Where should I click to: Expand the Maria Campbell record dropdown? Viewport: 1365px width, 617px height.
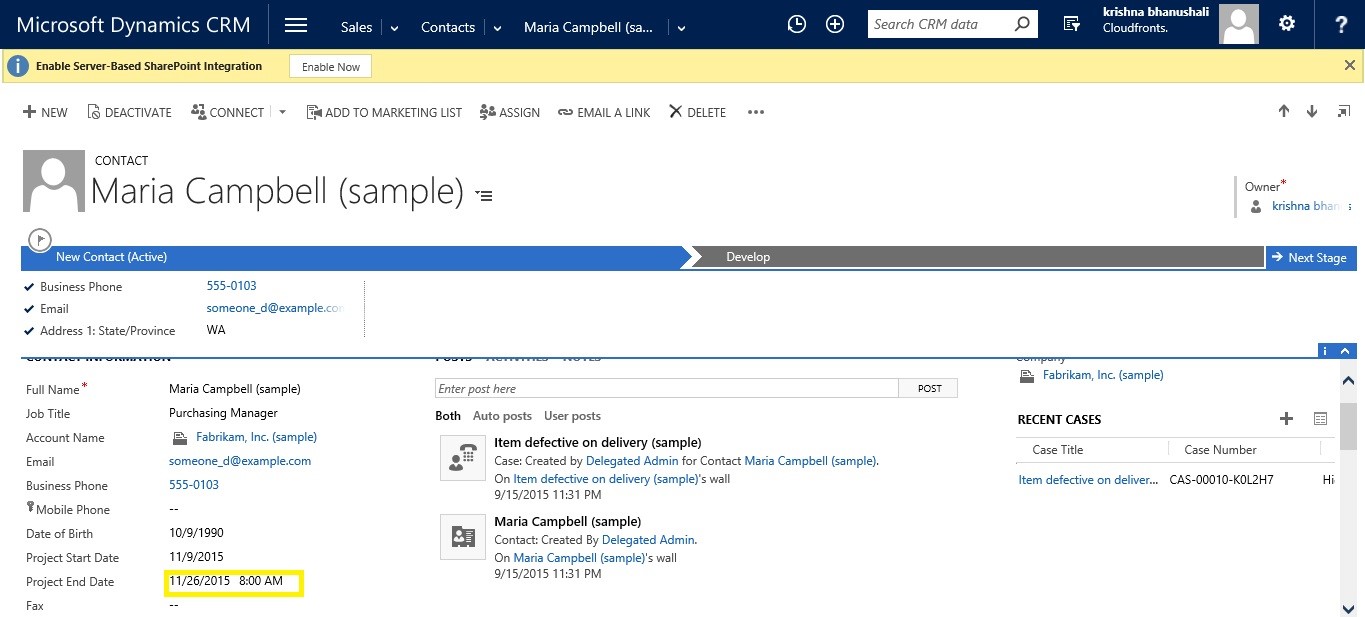coord(681,28)
